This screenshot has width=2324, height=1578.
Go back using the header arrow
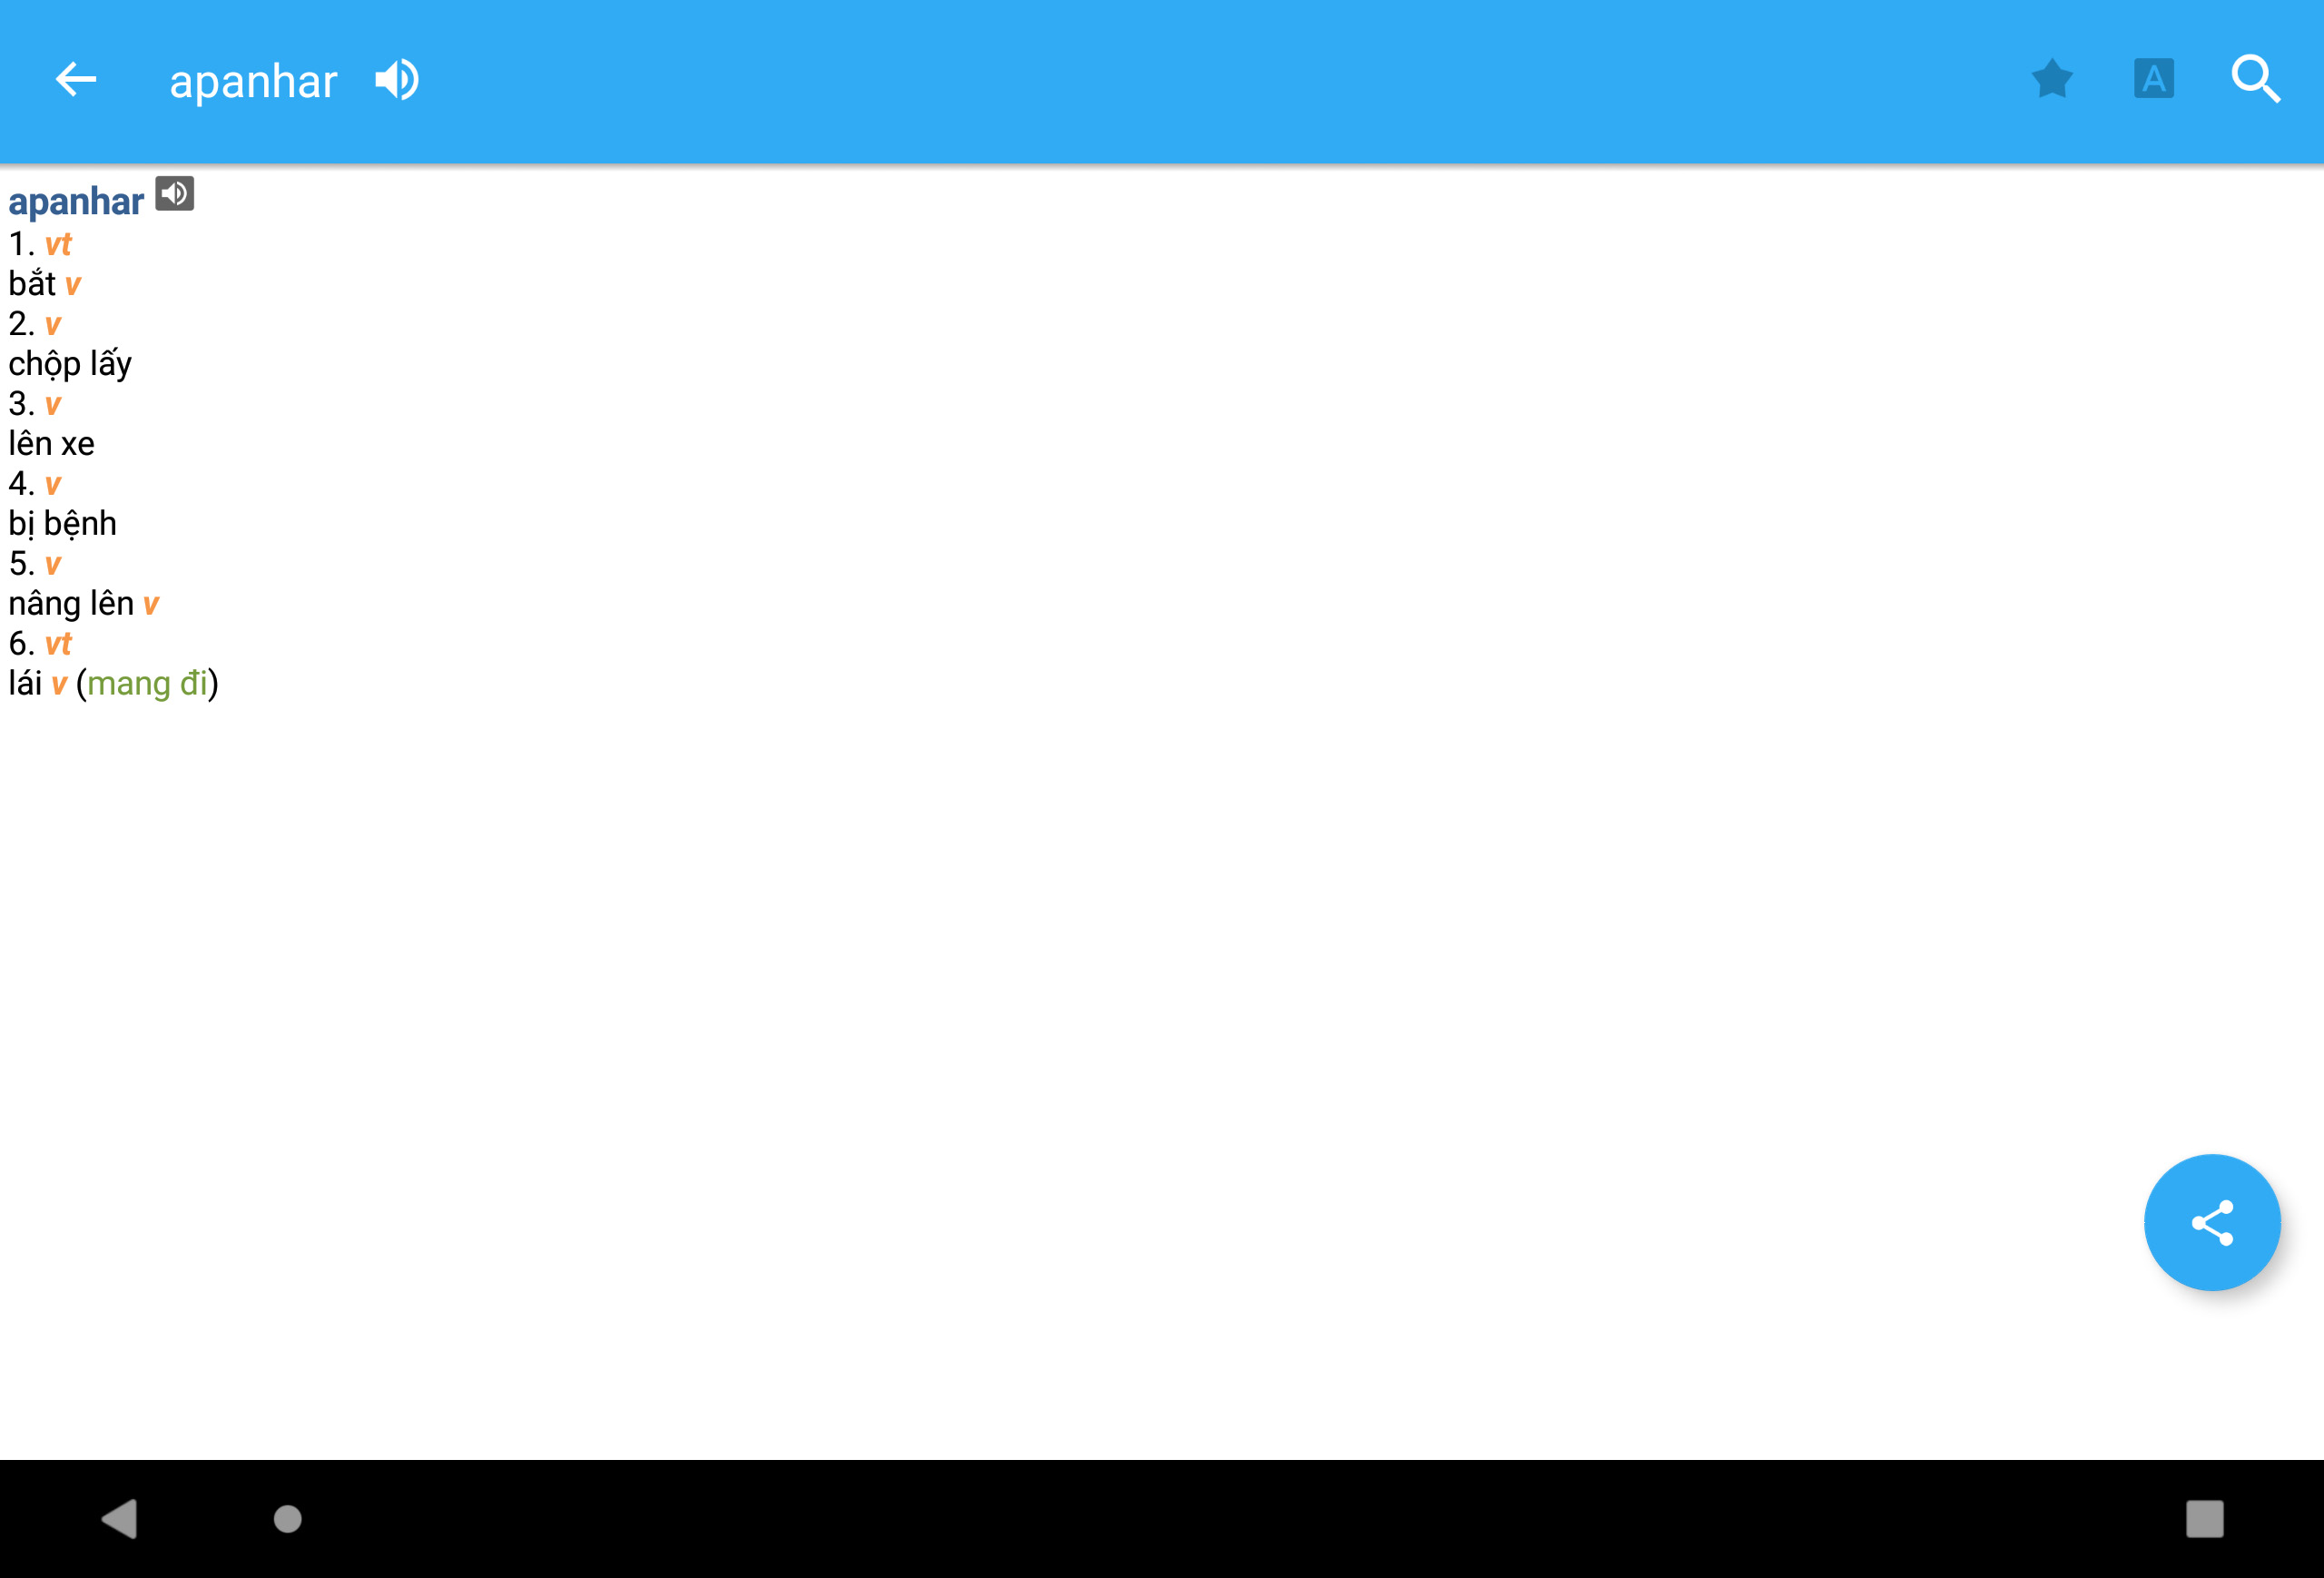76,79
